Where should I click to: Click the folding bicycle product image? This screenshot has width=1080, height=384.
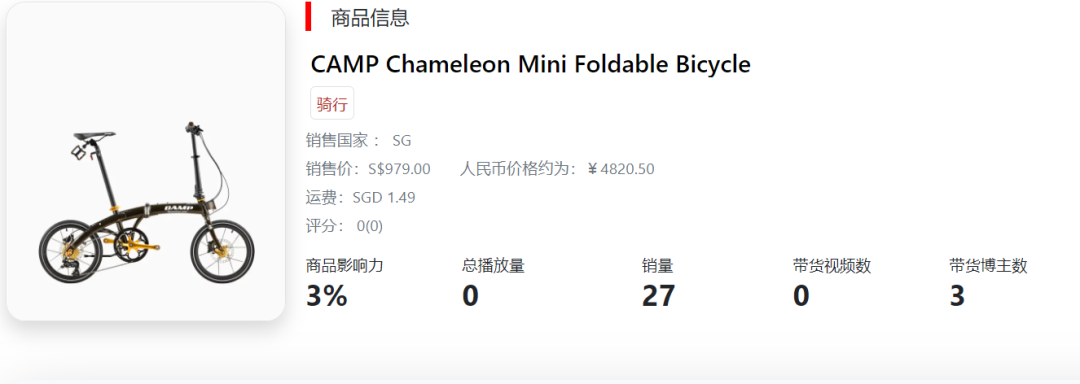click(x=146, y=162)
